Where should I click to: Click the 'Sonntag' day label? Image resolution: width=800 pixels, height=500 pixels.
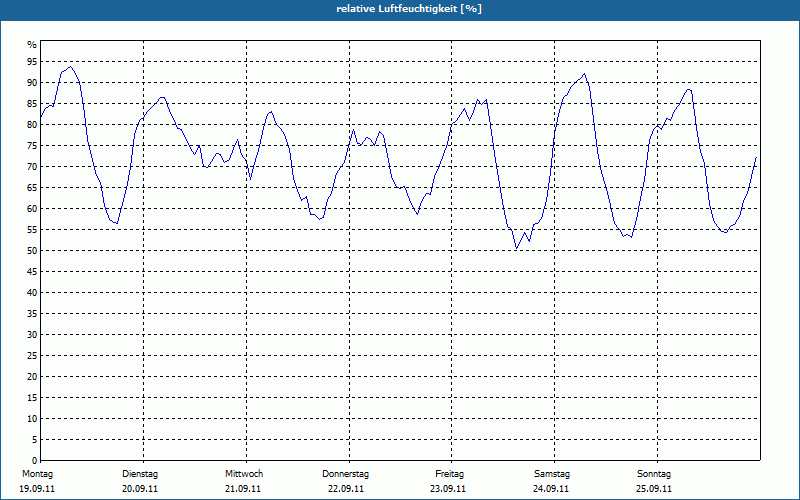point(654,474)
